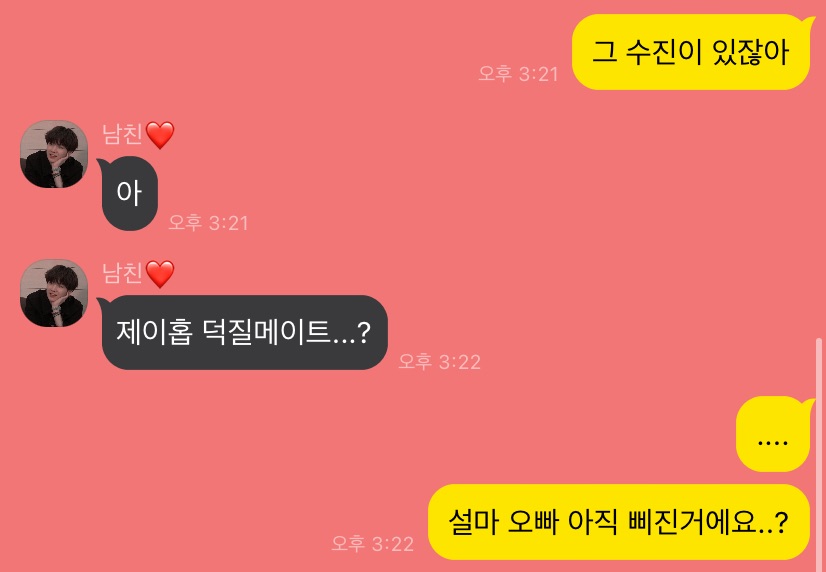Click the pointed tail of the "...." bubble
Viewport: 826px width, 572px height.
pyautogui.click(x=809, y=404)
